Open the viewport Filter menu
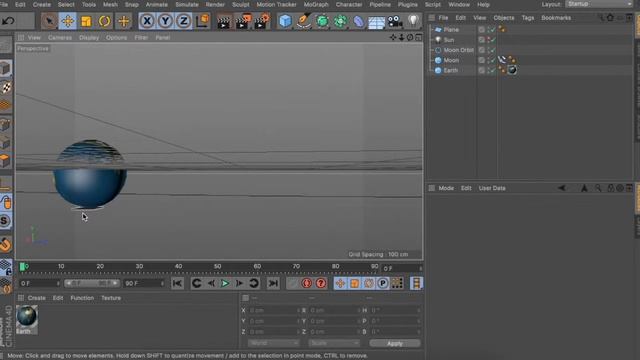The width and height of the screenshot is (640, 360). click(141, 38)
